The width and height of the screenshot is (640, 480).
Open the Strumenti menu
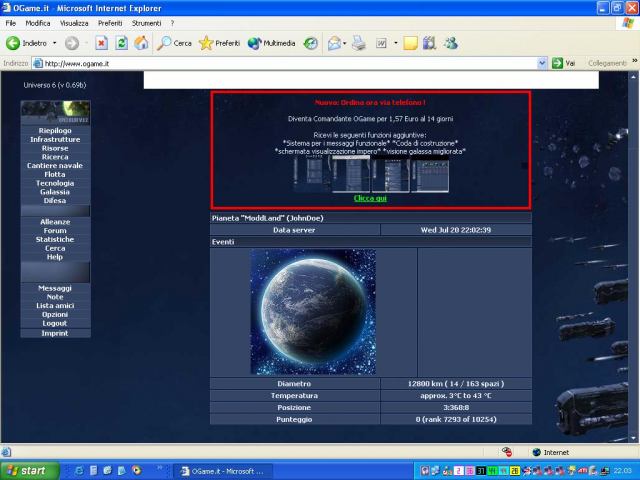tap(146, 23)
